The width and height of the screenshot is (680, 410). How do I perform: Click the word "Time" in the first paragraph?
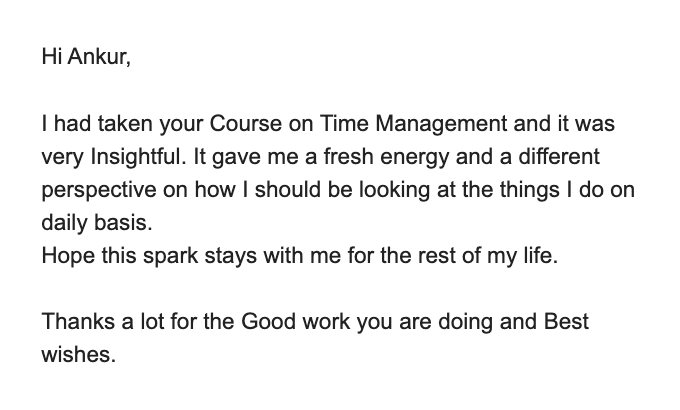(345, 125)
